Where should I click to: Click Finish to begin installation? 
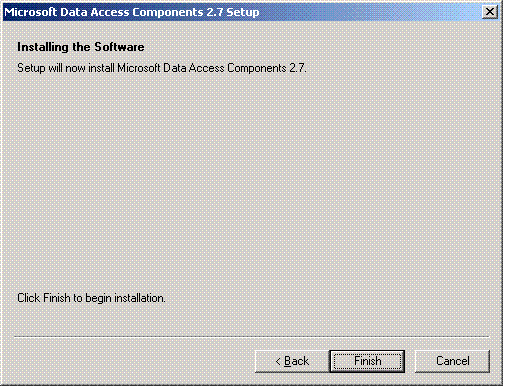367,361
